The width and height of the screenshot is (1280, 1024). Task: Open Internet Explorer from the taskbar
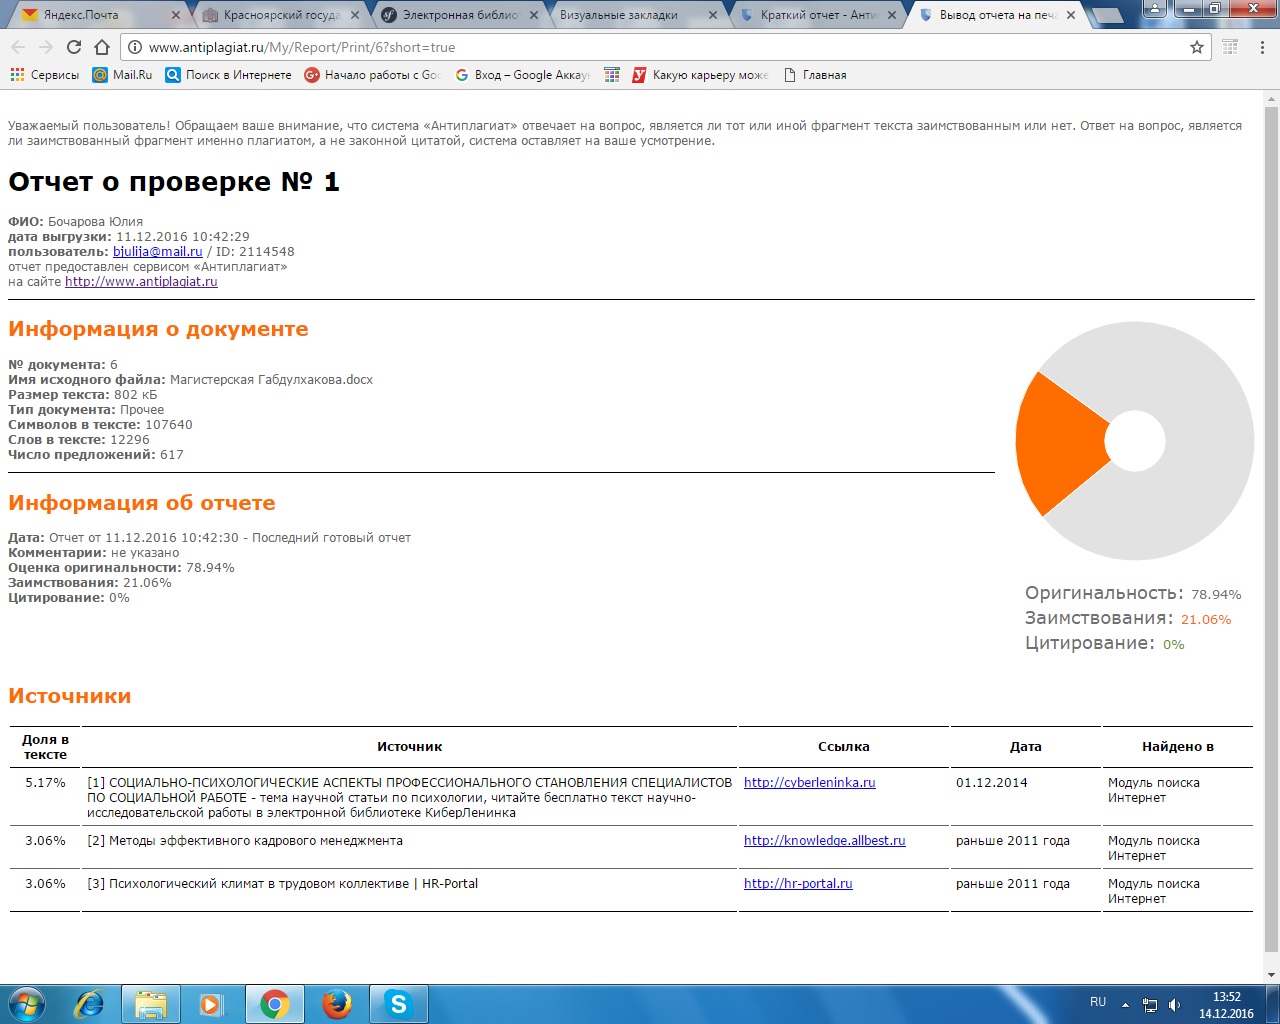coord(90,1004)
